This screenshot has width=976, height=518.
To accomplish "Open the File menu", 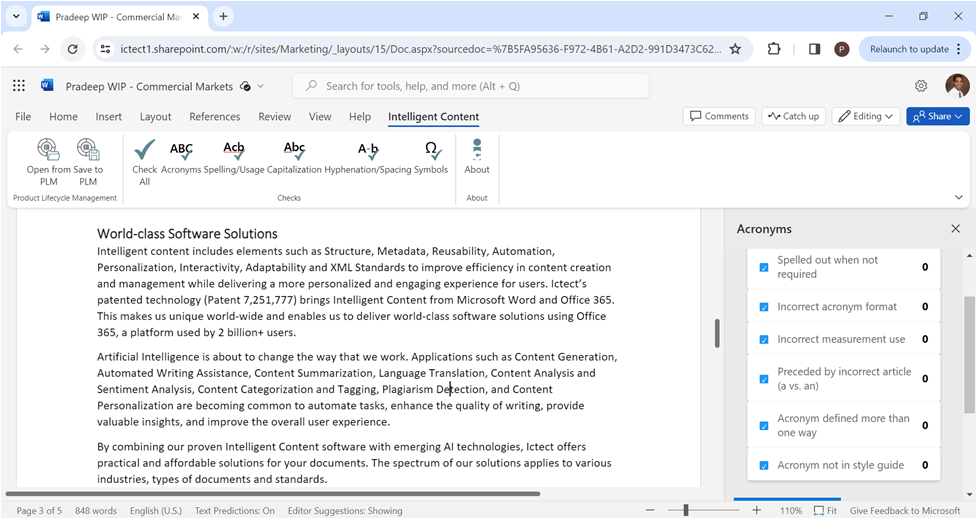I will pyautogui.click(x=23, y=116).
